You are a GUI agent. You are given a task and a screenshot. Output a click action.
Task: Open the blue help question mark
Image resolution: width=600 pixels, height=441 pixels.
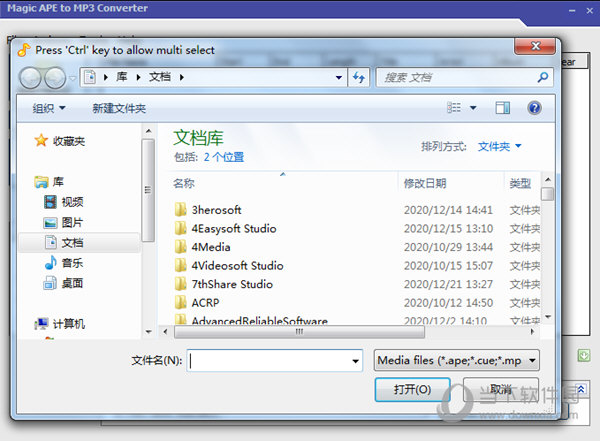534,108
